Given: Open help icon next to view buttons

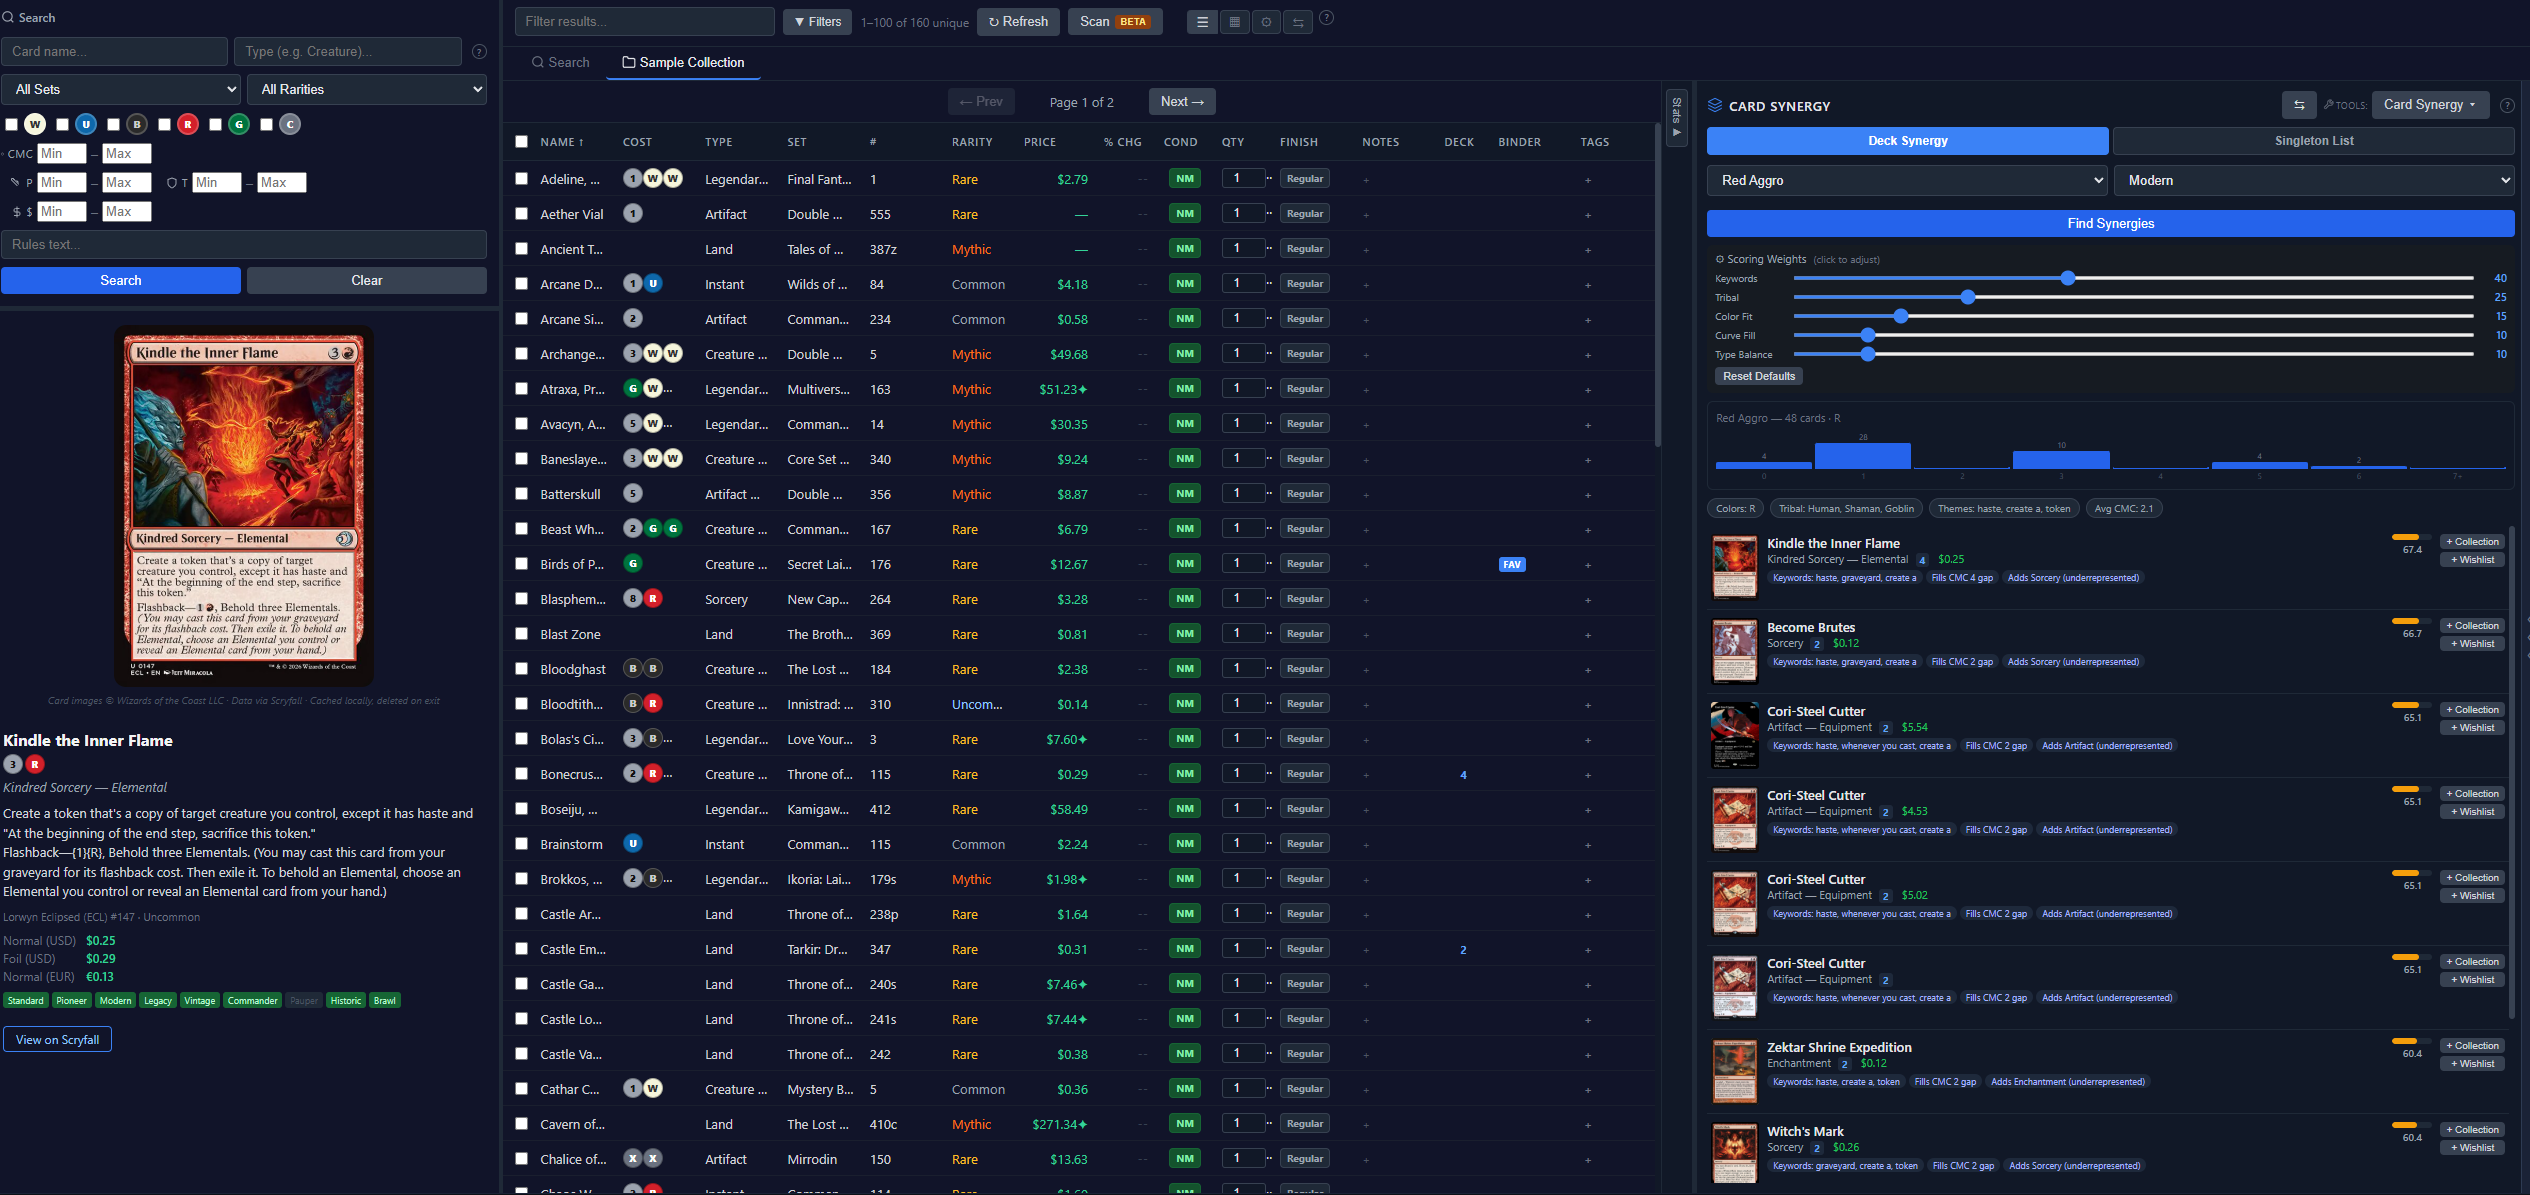Looking at the screenshot, I should (1326, 18).
